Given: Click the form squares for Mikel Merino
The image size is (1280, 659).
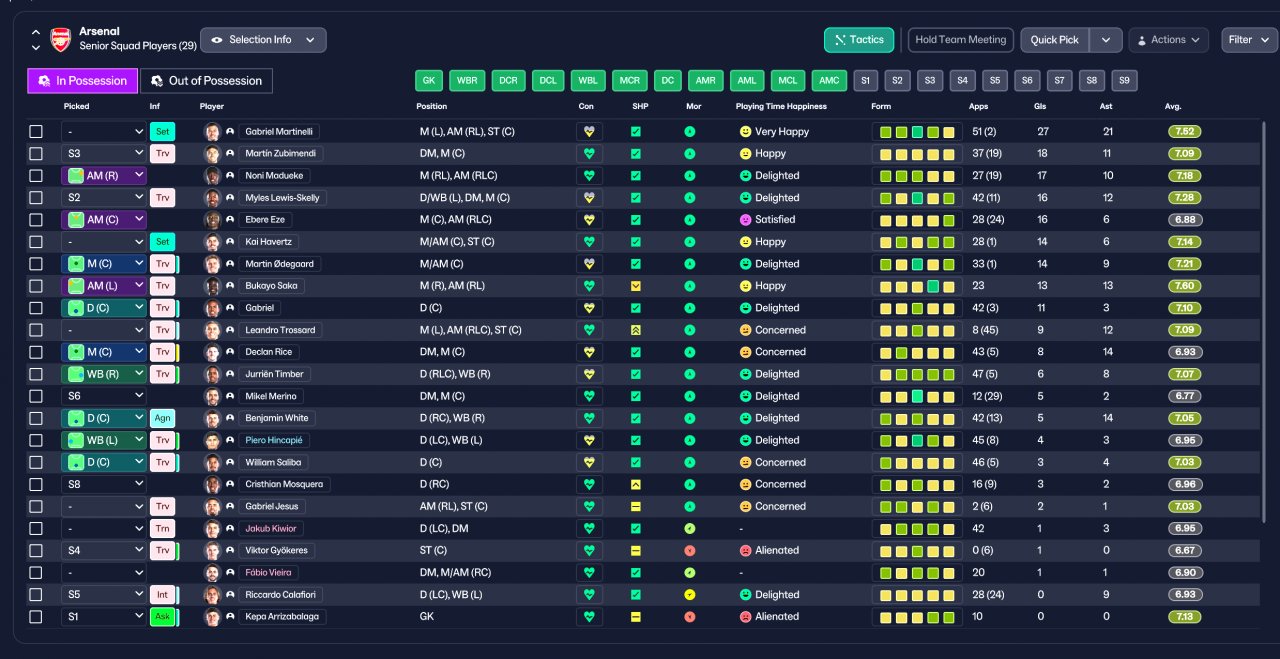Looking at the screenshot, I should (x=916, y=396).
